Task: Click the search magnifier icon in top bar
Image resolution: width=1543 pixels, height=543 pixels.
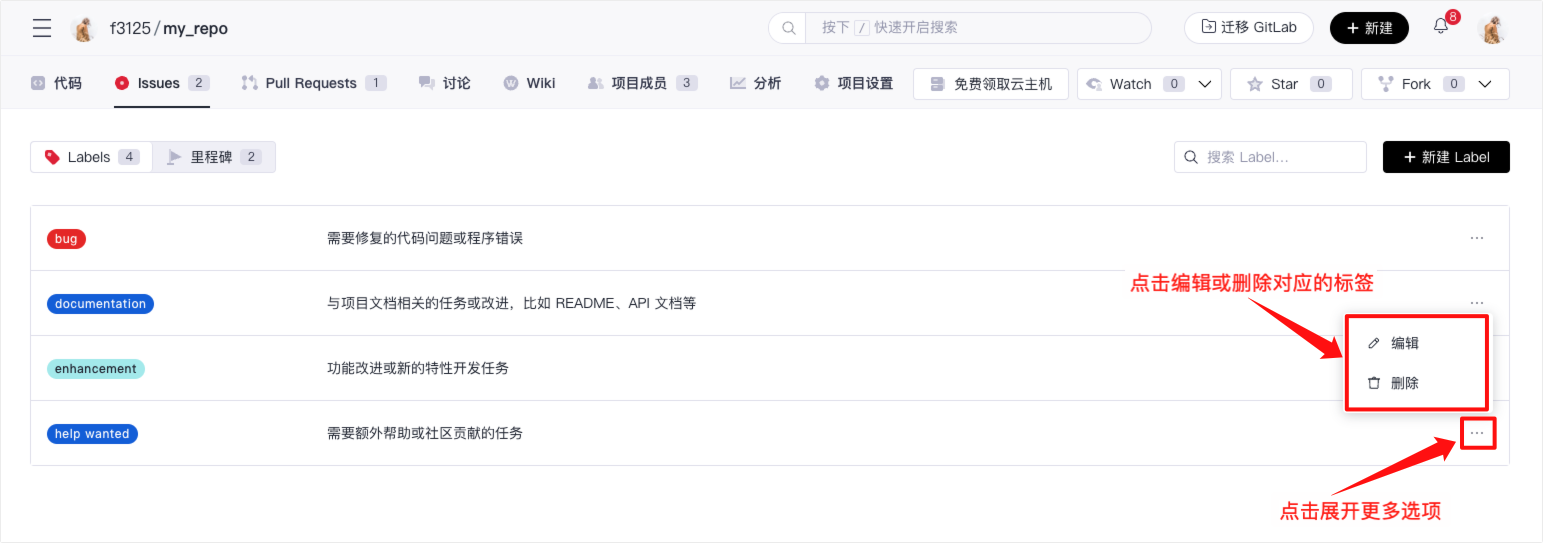Action: pos(788,28)
